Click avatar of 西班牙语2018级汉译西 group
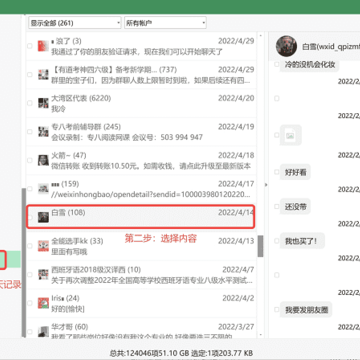Image resolution: width=360 pixels, height=360 pixels. [43, 275]
